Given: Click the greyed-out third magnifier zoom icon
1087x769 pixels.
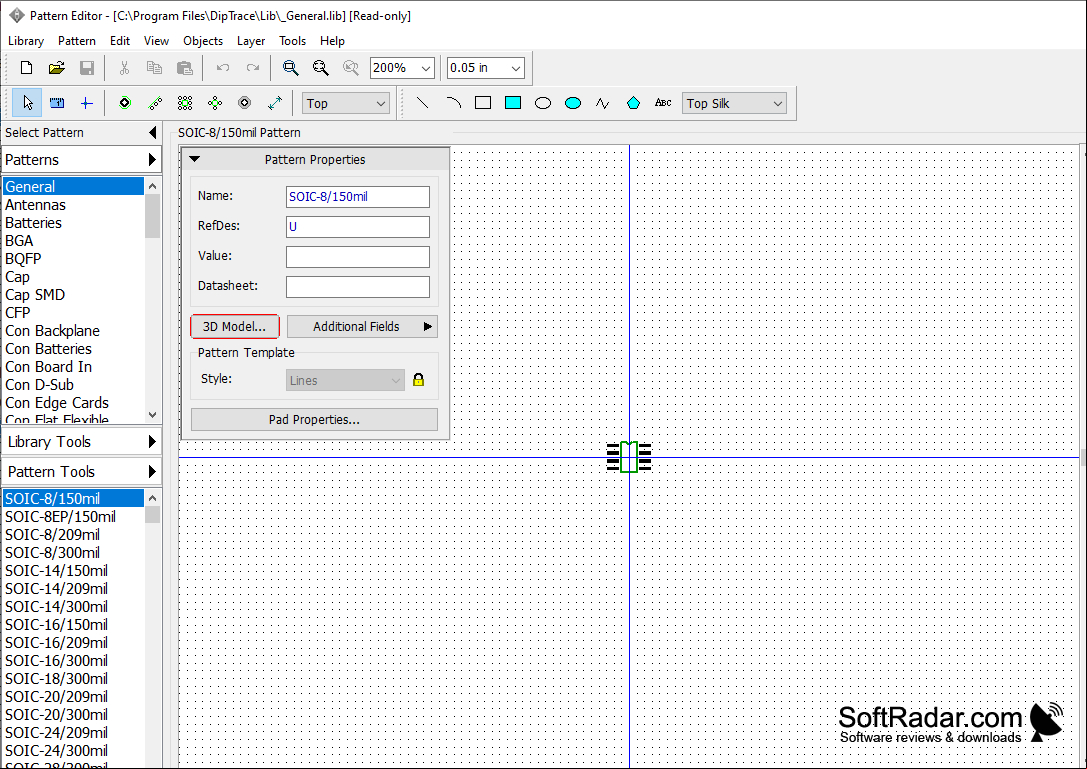Looking at the screenshot, I should point(351,67).
